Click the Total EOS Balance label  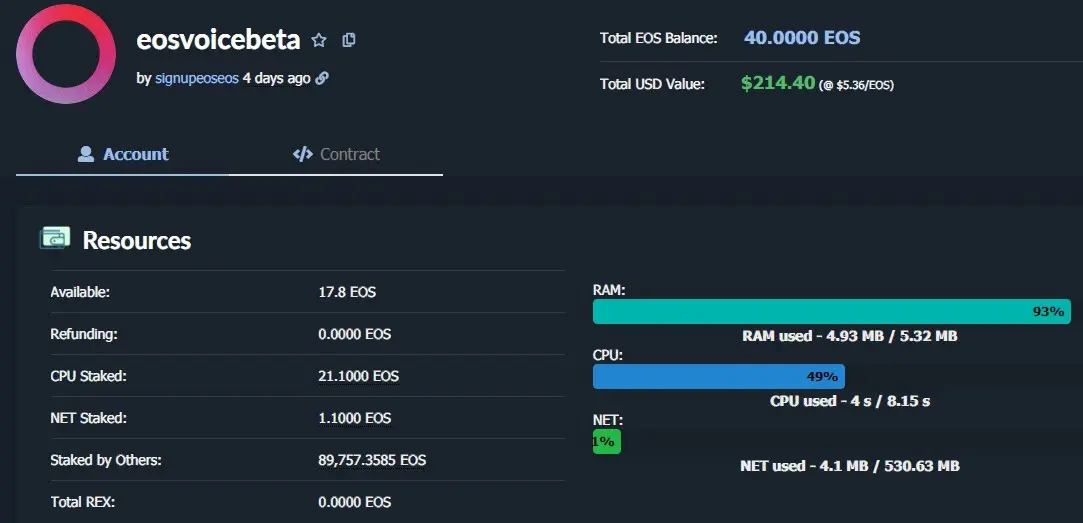pyautogui.click(x=658, y=39)
